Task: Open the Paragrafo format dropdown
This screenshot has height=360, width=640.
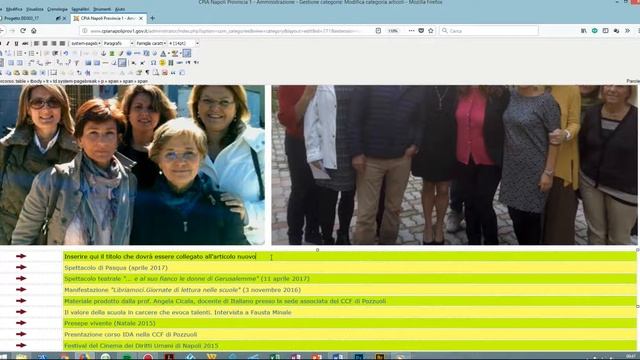Action: [118, 43]
